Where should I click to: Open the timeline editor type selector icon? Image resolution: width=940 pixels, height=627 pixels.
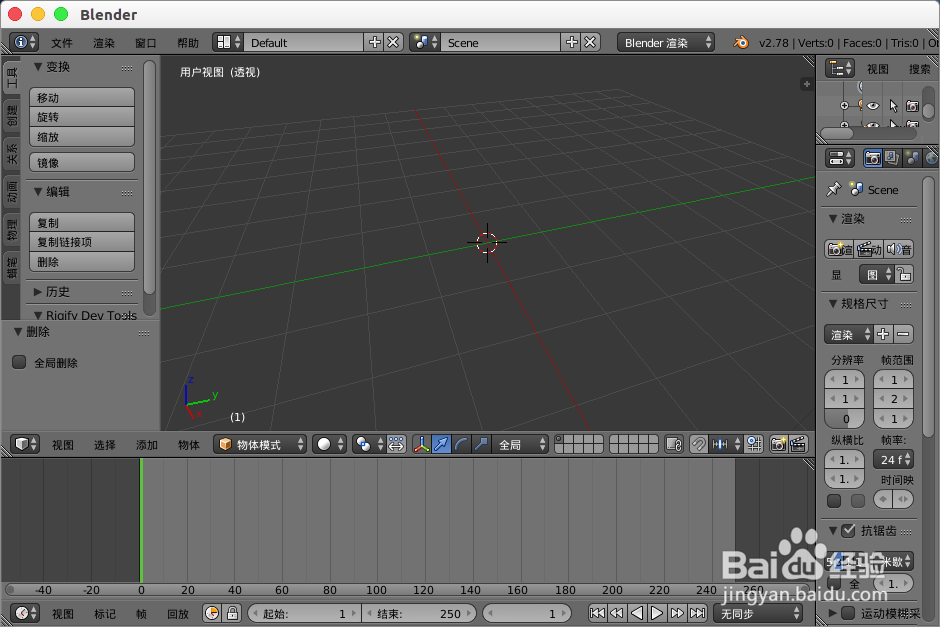[x=22, y=614]
